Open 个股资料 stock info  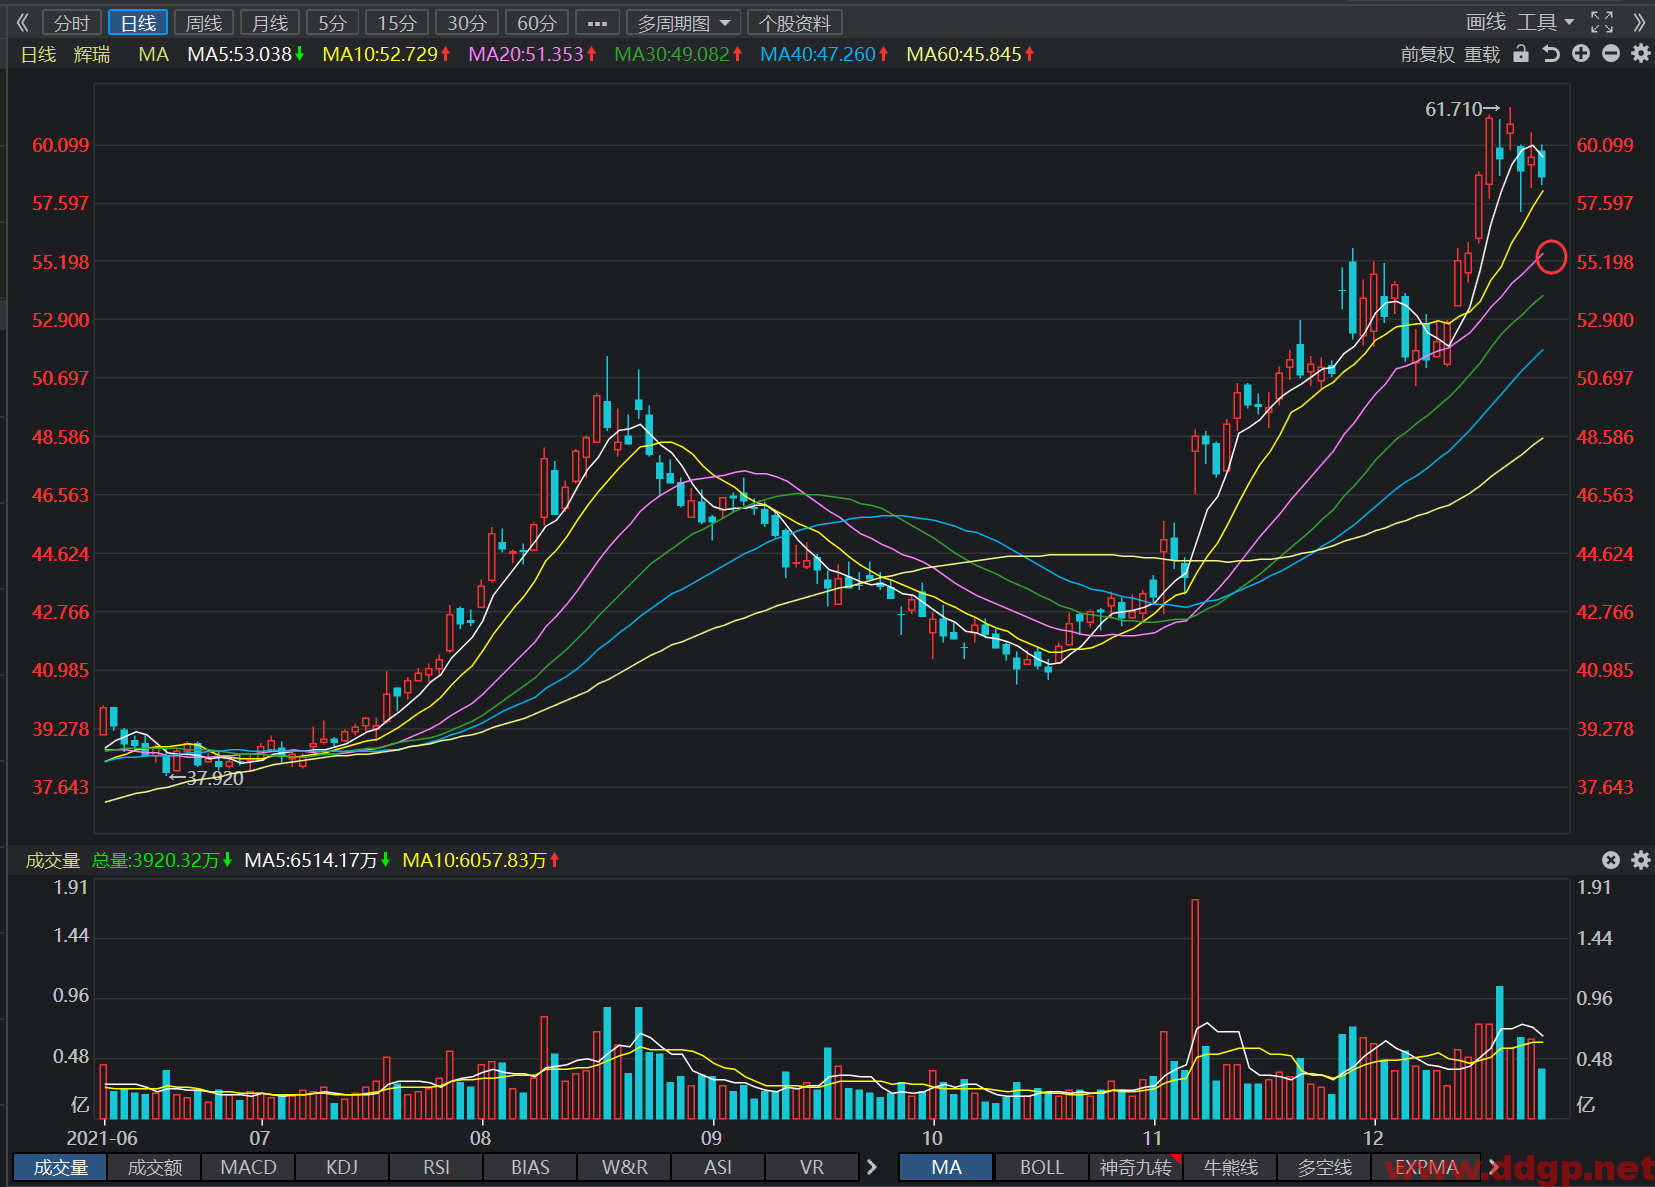tap(795, 22)
